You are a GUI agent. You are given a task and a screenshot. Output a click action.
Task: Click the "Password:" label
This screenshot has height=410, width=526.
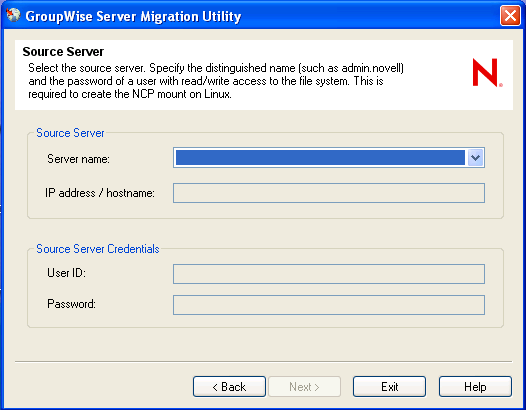(x=71, y=304)
